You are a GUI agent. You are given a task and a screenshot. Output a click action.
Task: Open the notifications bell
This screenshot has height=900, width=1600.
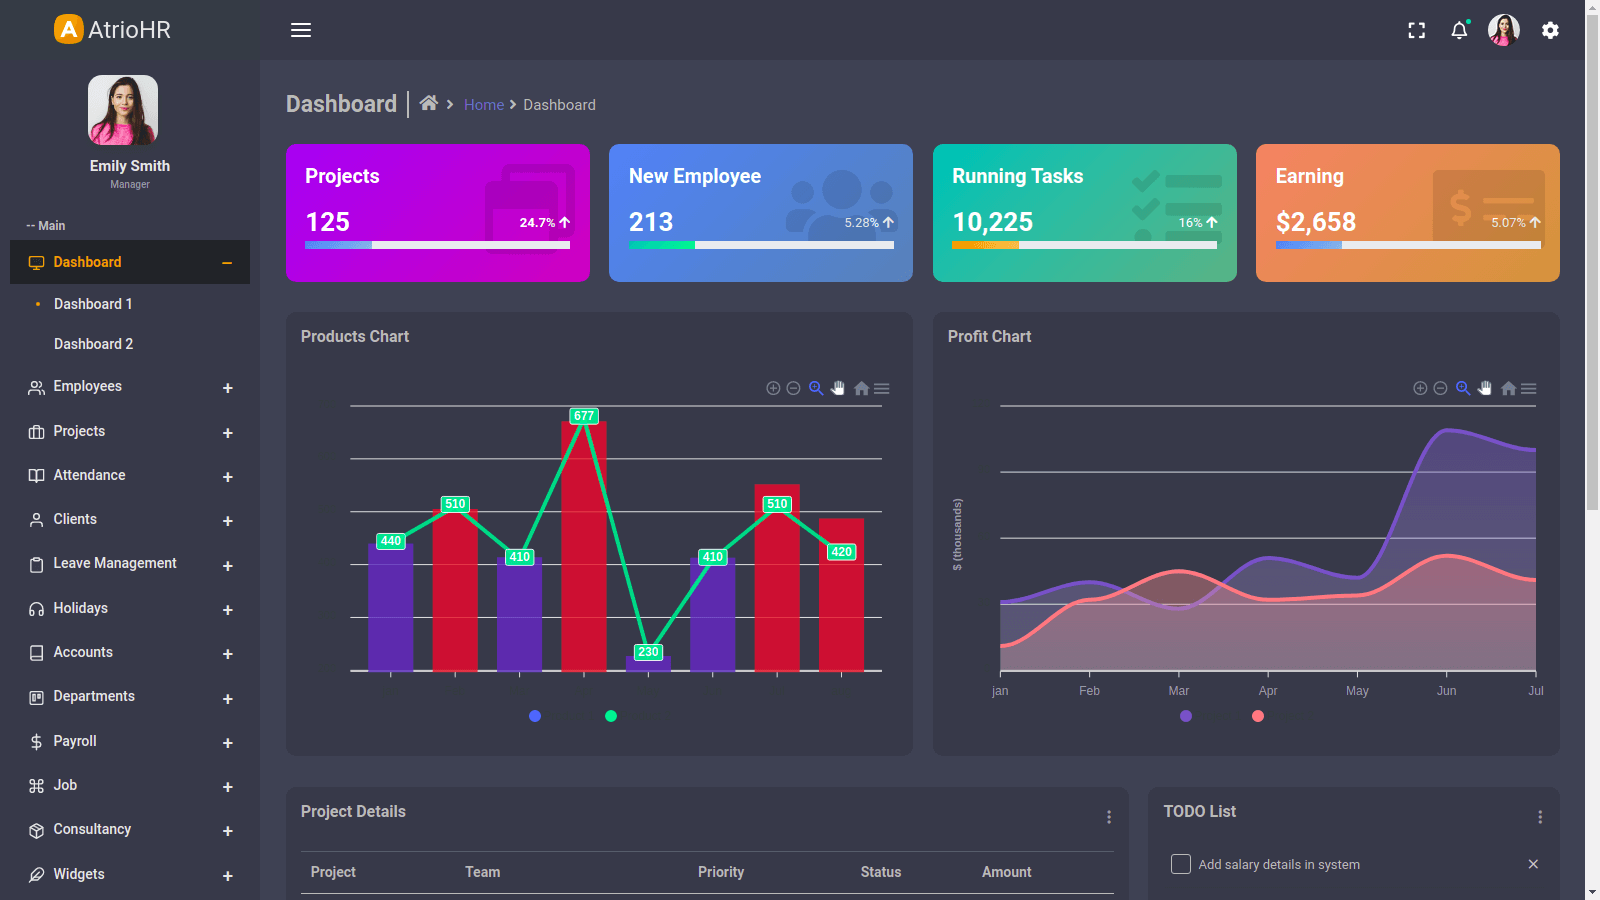tap(1459, 31)
